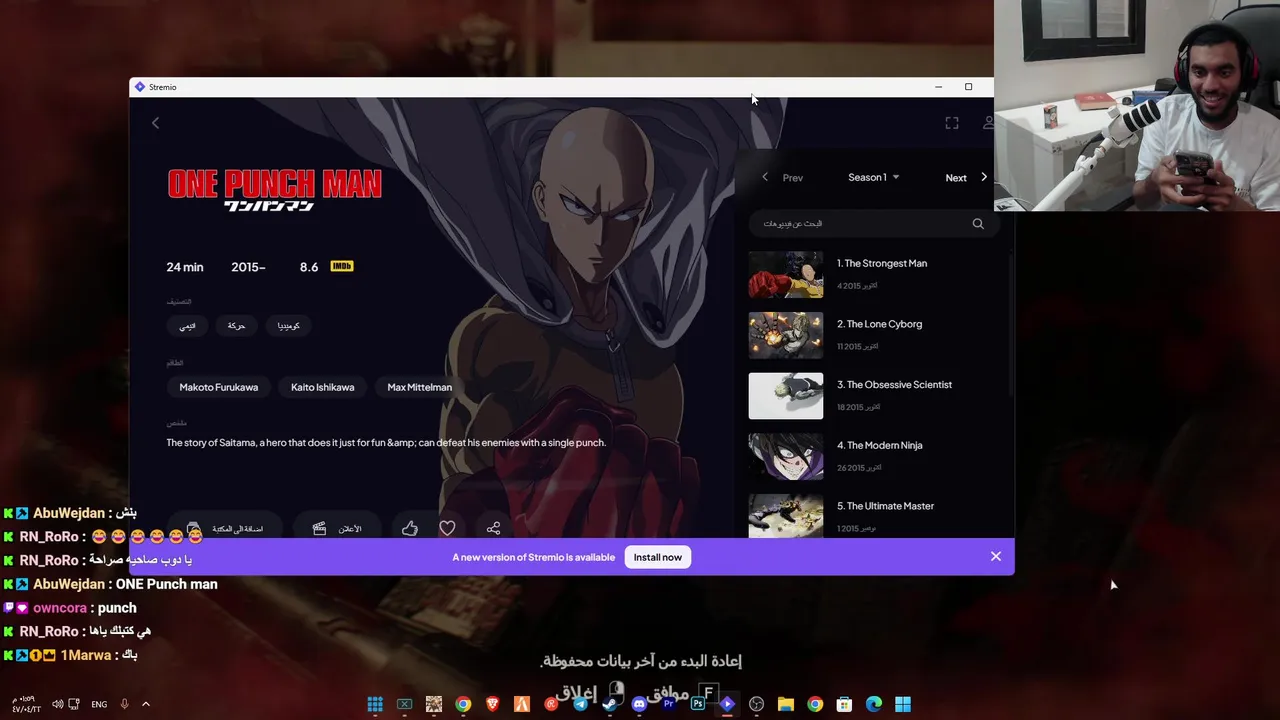This screenshot has height=720, width=1280.
Task: Open episode 5 The Ultimate Master thumbnail
Action: 786,516
